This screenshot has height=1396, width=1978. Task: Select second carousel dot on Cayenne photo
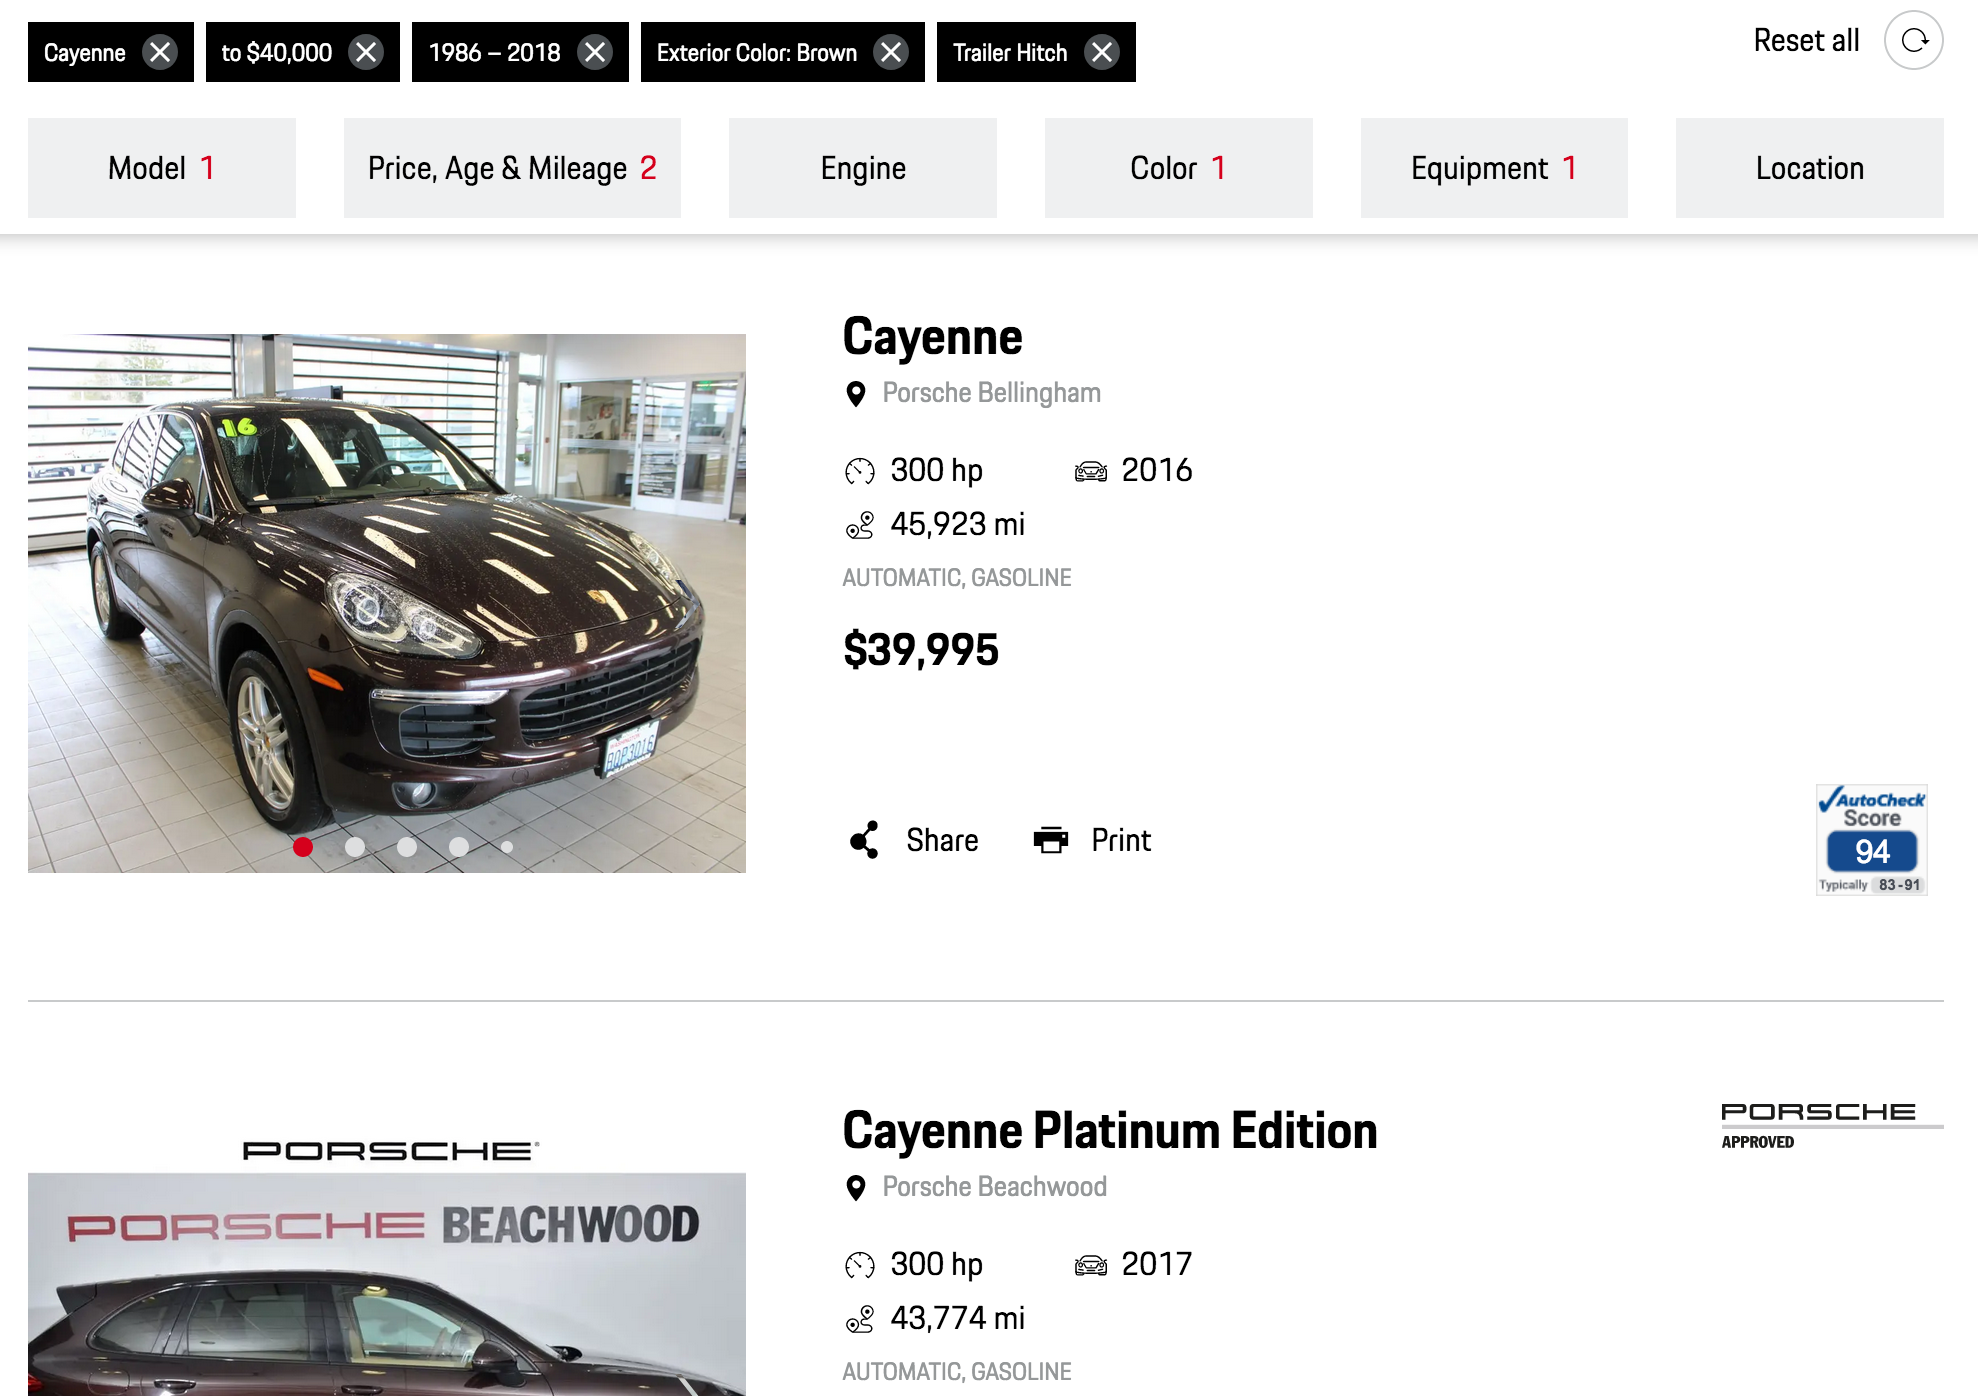point(354,847)
